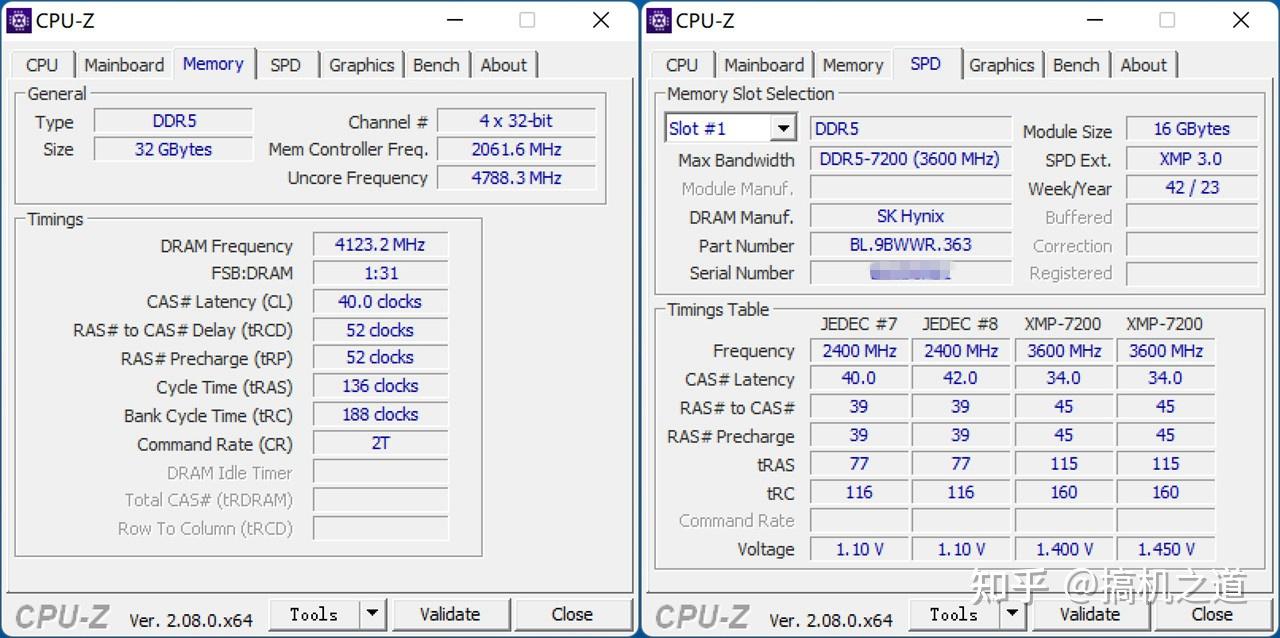Open Mainboard tab in left CPU-Z window
1280x638 pixels.
tap(124, 65)
